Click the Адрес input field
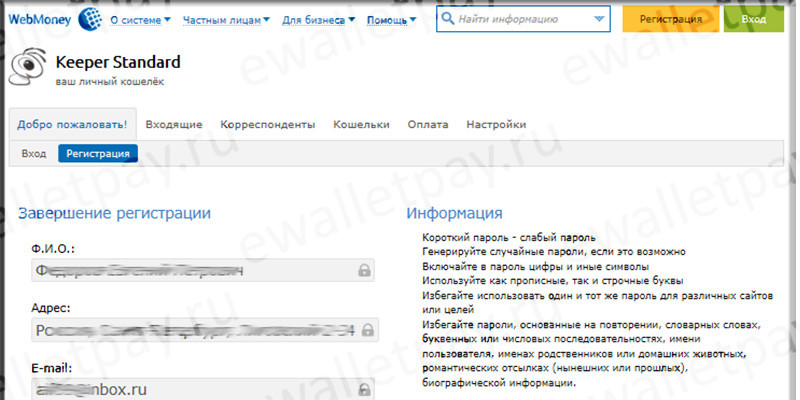 click(x=205, y=330)
